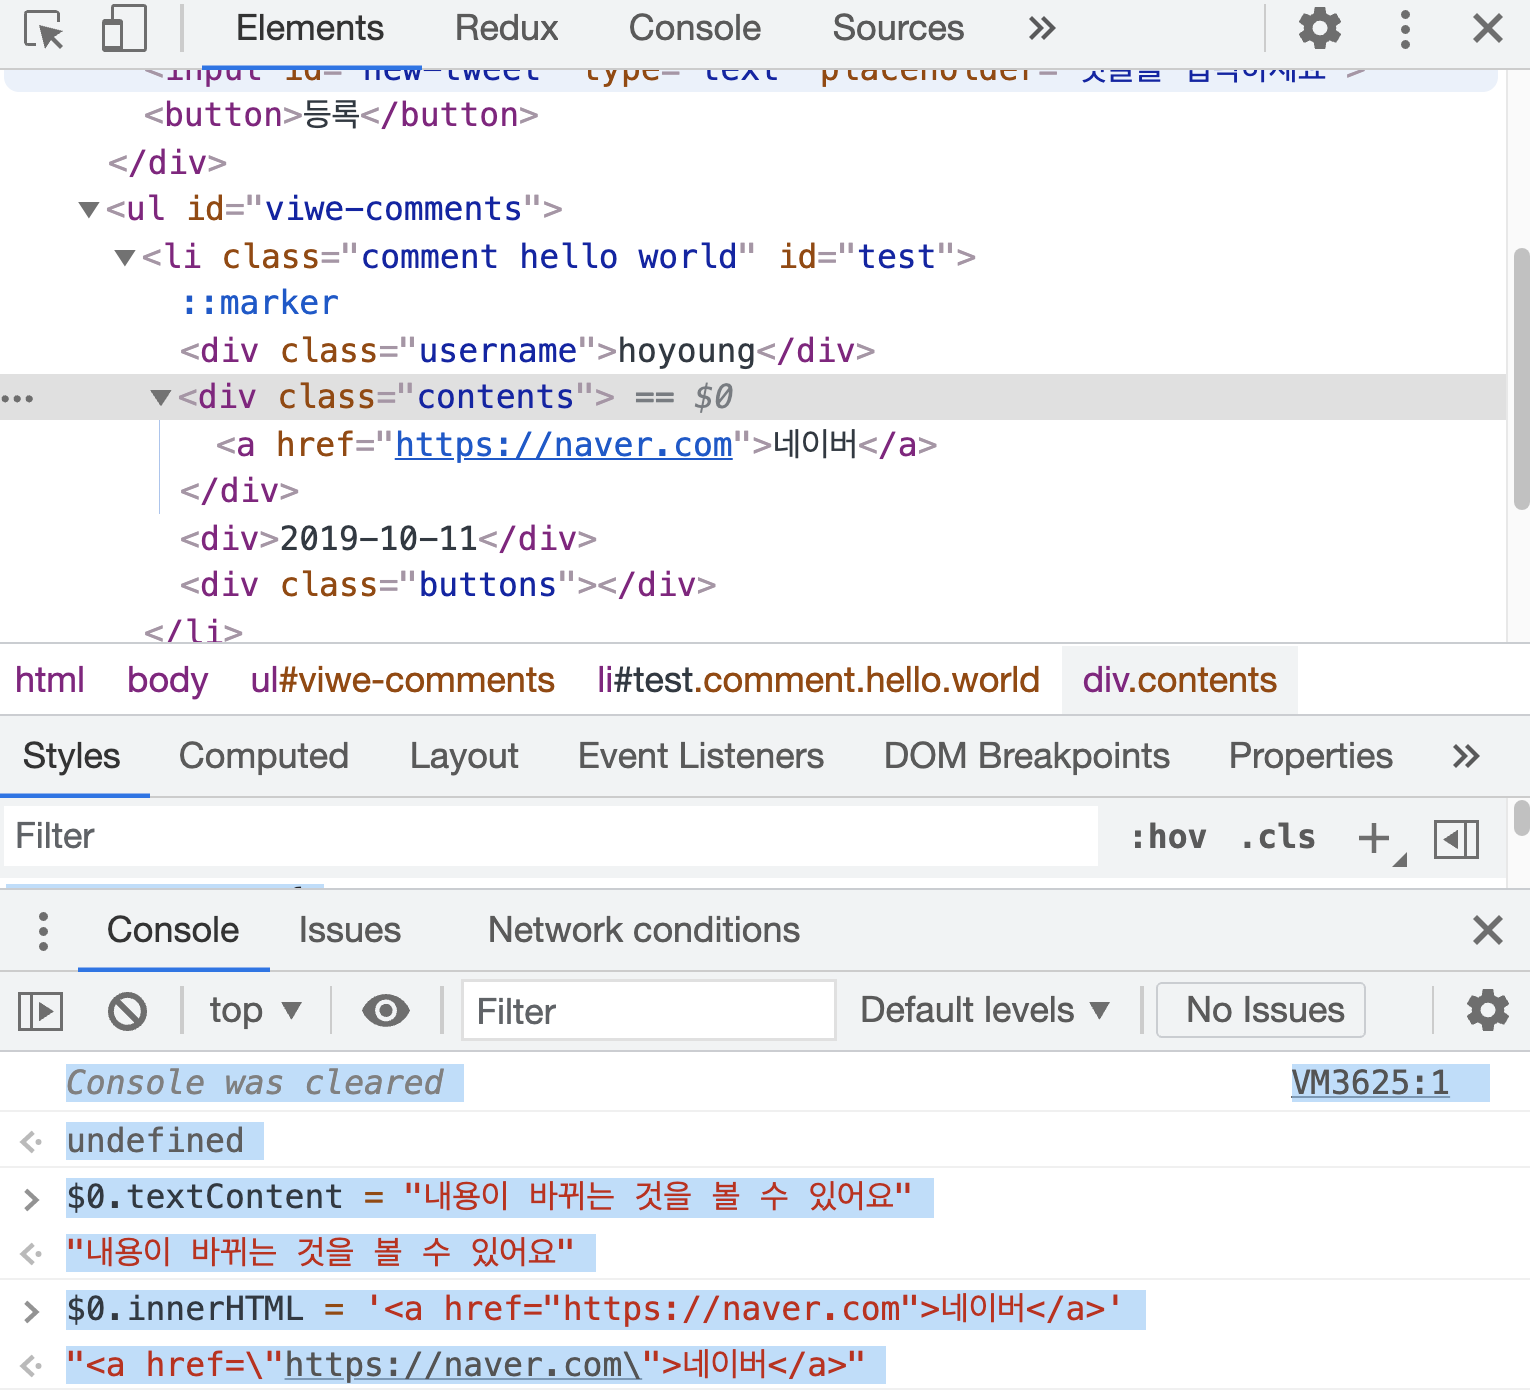Viewport: 1530px width, 1396px height.
Task: Click the https://naver.com link in console output
Action: (x=463, y=1365)
